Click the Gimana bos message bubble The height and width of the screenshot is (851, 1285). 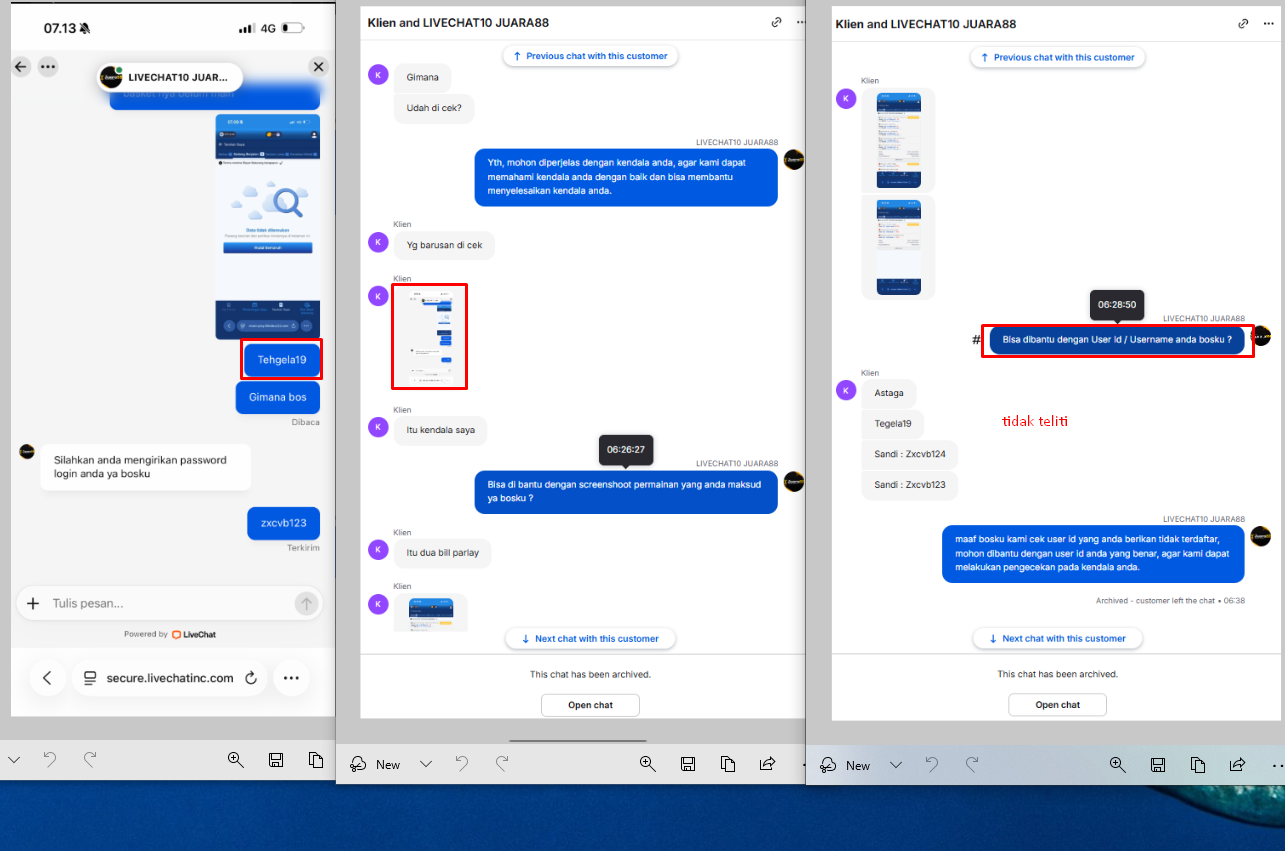tap(278, 397)
